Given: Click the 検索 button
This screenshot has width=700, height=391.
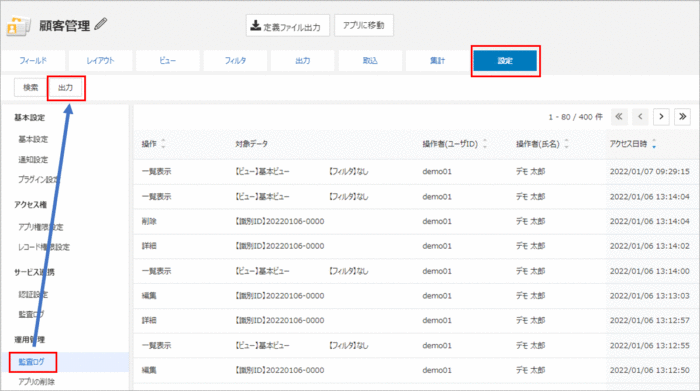Looking at the screenshot, I should [31, 87].
